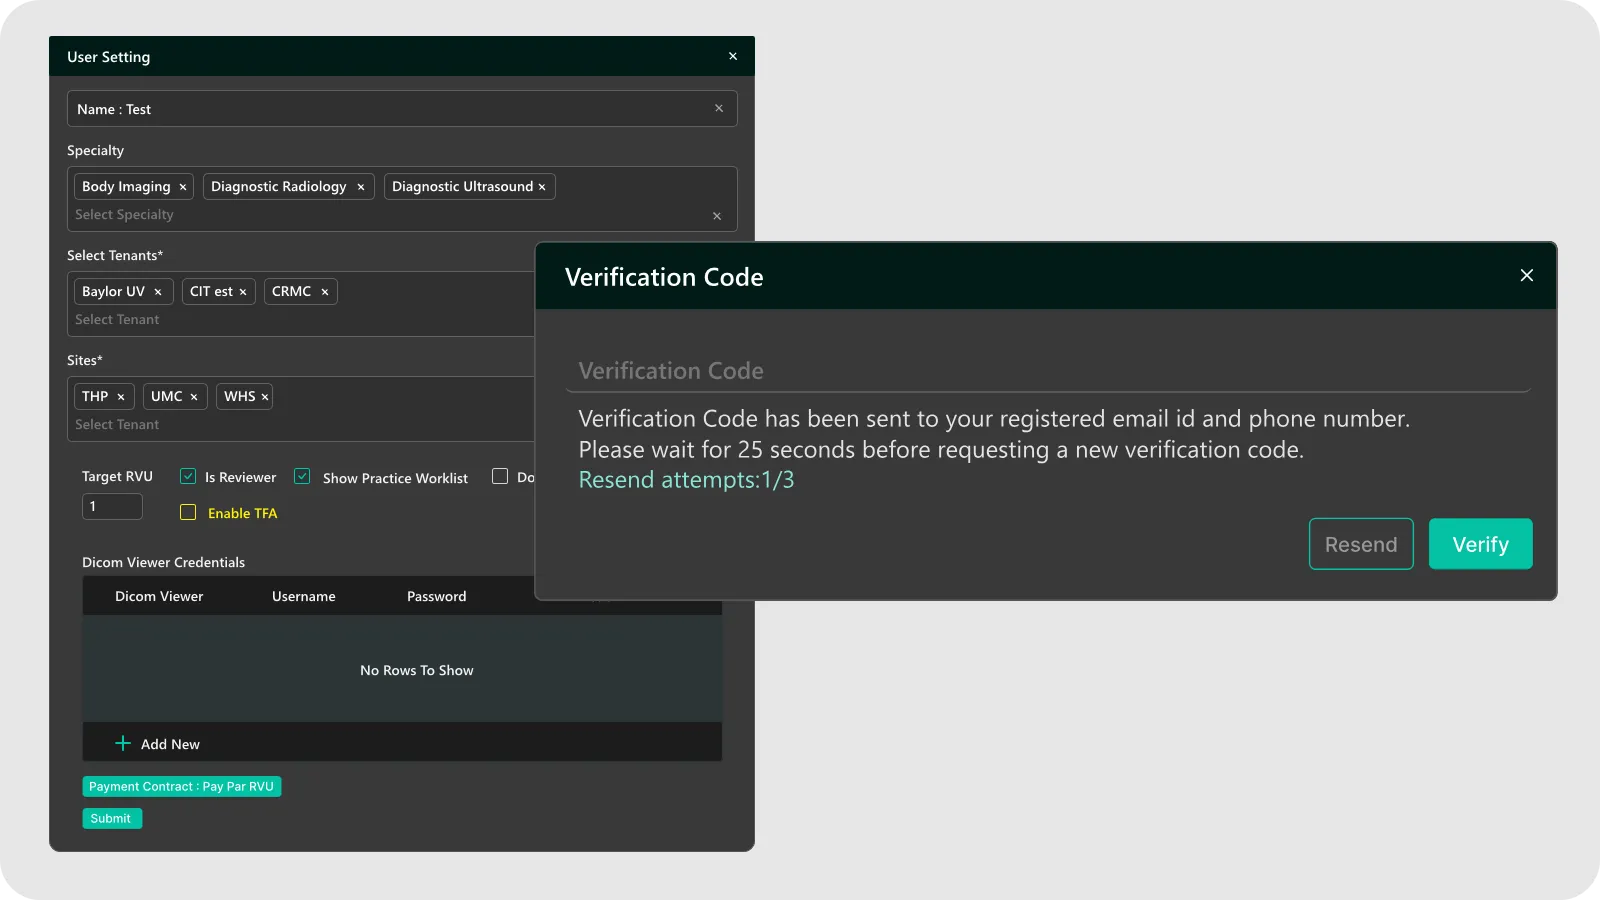Remove the CIT est tenant tag
The width and height of the screenshot is (1600, 900).
pos(243,292)
